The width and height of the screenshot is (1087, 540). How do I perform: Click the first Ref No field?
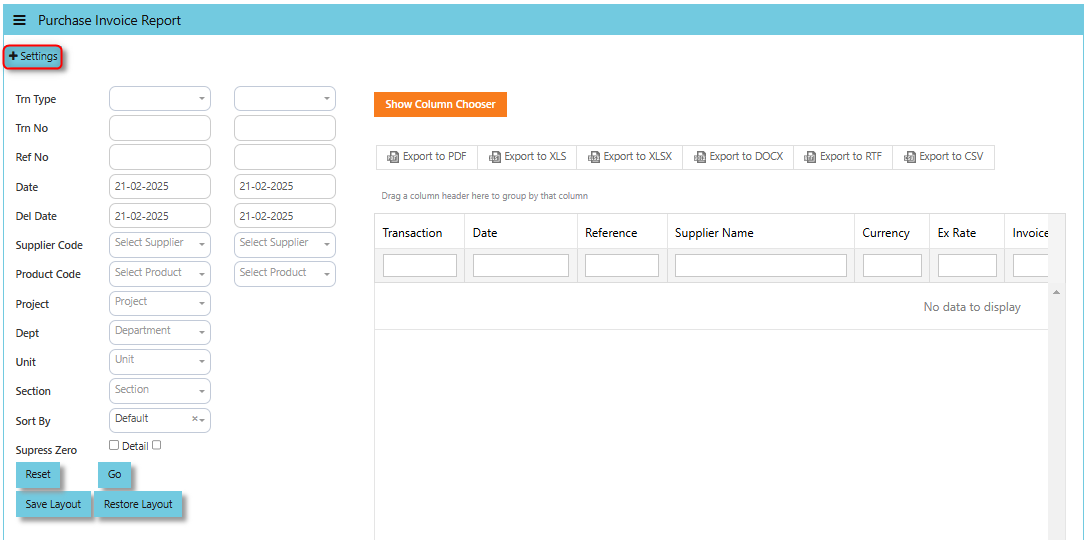[160, 157]
